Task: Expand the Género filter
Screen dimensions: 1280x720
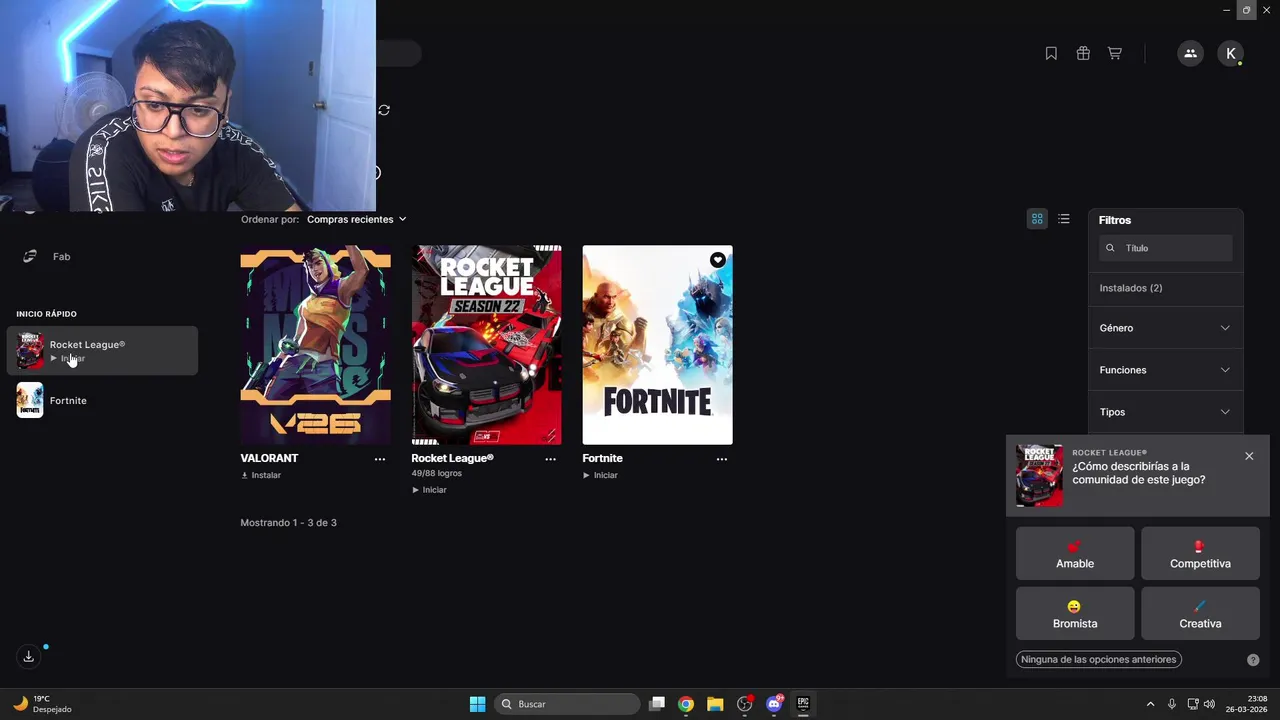Action: point(1165,328)
